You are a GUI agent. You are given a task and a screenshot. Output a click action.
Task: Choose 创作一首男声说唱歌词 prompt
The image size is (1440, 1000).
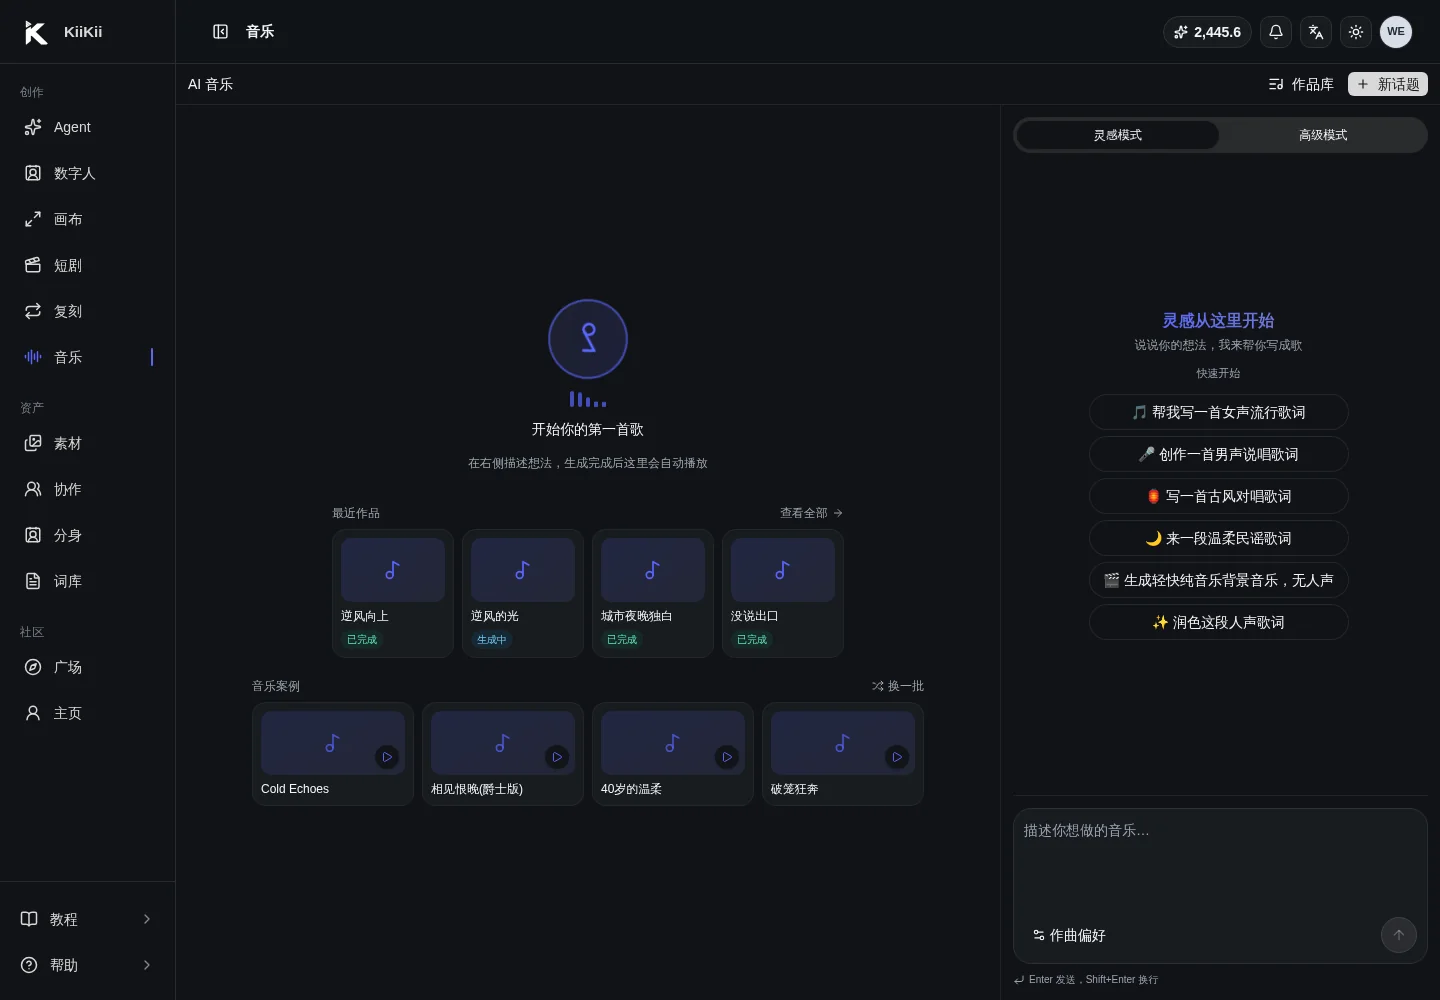(1218, 454)
